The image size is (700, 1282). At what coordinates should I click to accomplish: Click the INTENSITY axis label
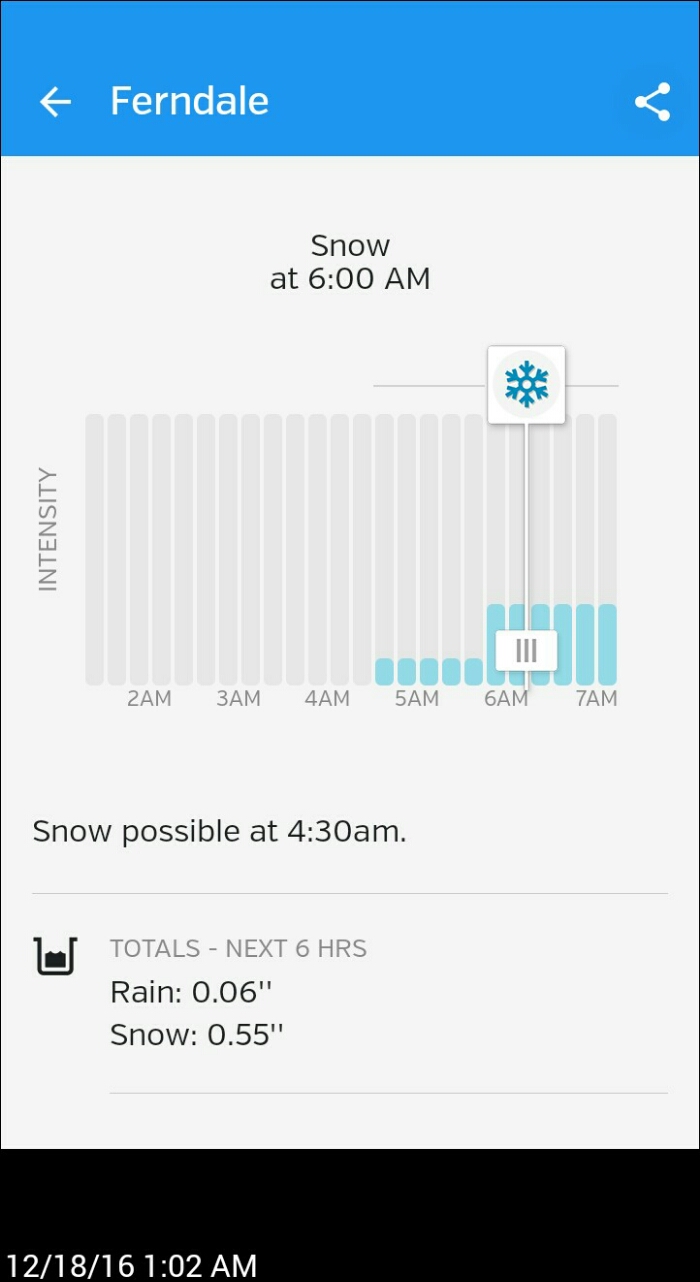pyautogui.click(x=48, y=530)
